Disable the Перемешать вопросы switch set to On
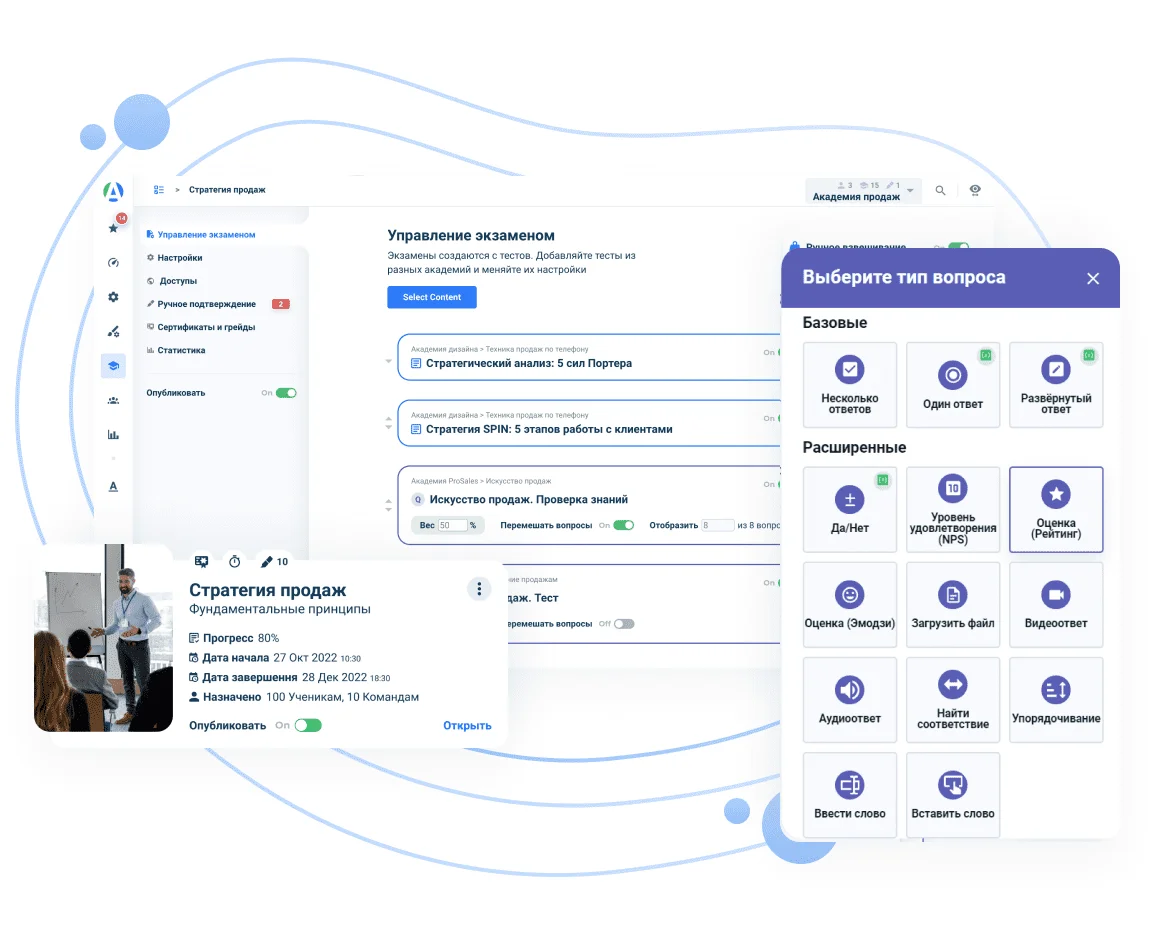1160x926 pixels. click(x=623, y=525)
